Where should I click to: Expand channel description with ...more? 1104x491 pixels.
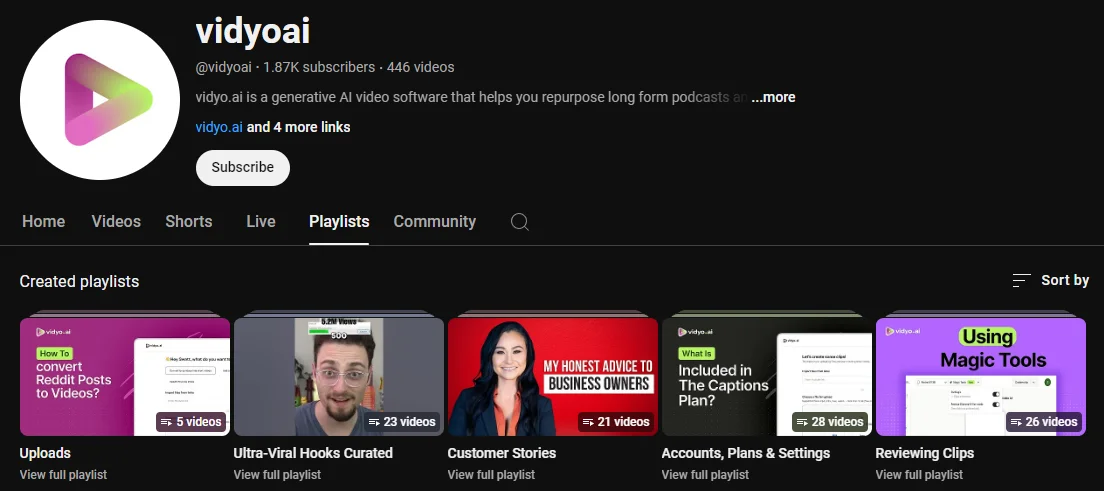click(773, 97)
